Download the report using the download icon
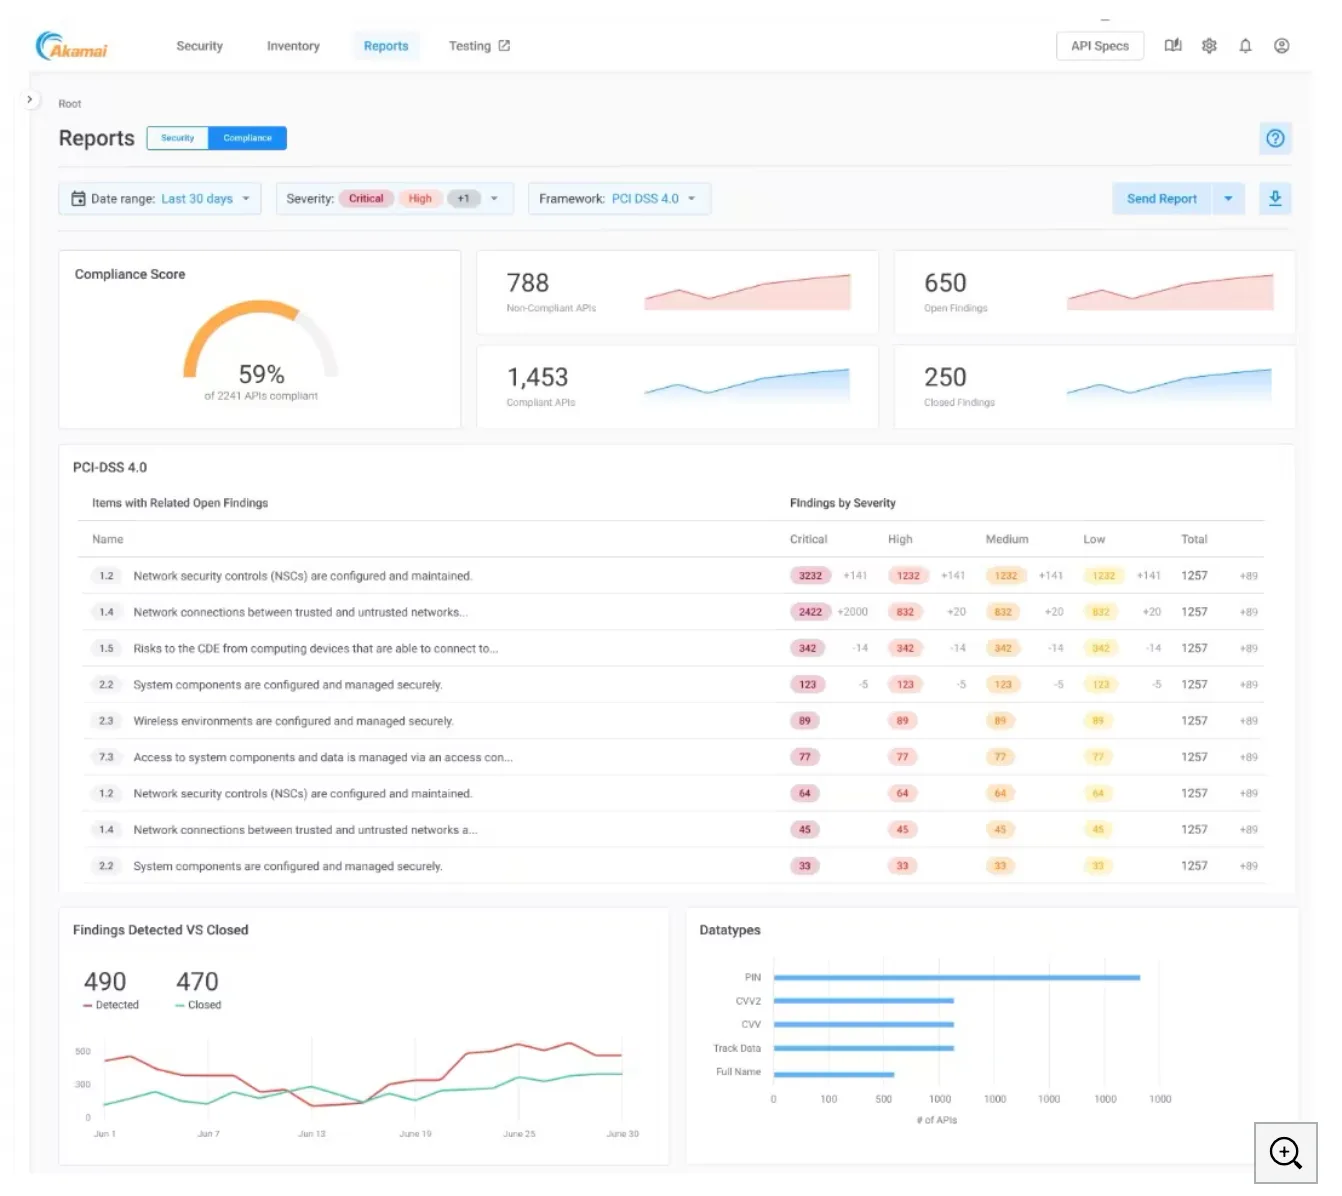The image size is (1342, 1196). click(x=1275, y=198)
